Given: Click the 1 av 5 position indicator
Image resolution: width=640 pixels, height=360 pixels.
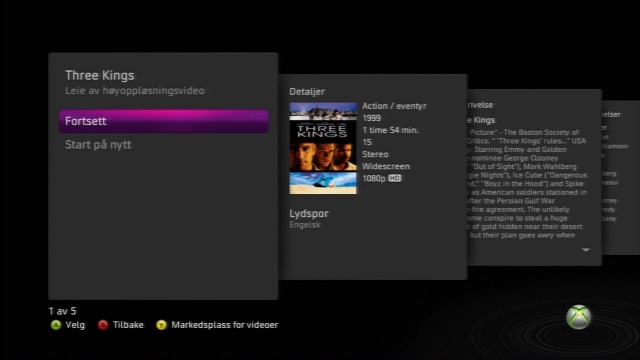Looking at the screenshot, I should (62, 311).
